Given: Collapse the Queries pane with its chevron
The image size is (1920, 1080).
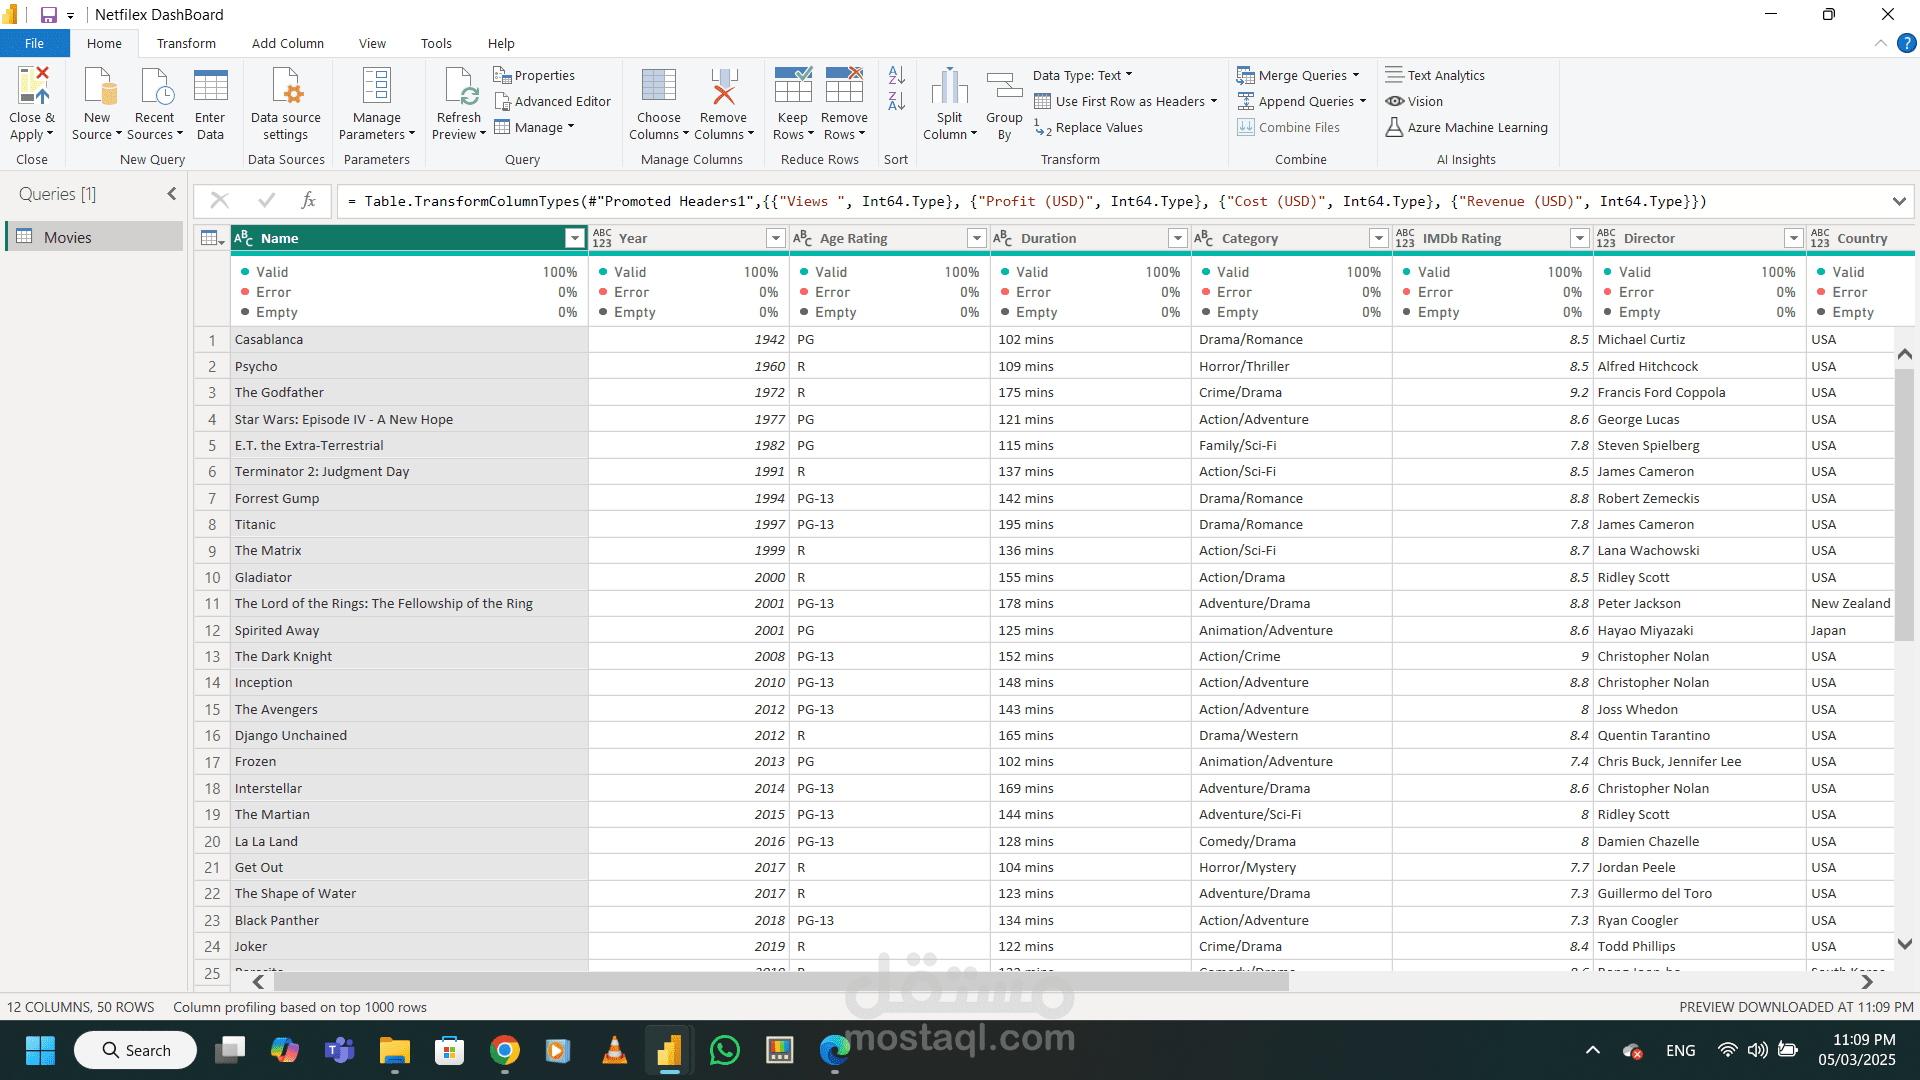Looking at the screenshot, I should point(171,194).
